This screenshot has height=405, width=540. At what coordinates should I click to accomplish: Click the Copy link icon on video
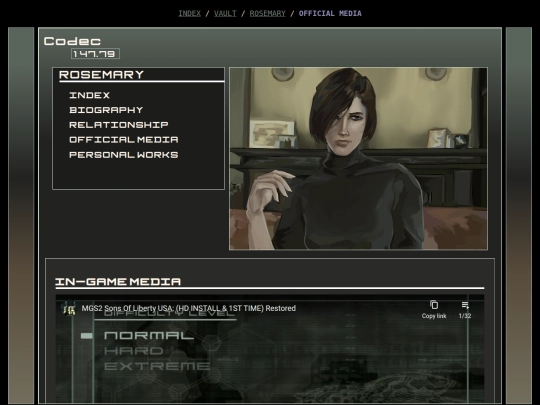click(434, 309)
